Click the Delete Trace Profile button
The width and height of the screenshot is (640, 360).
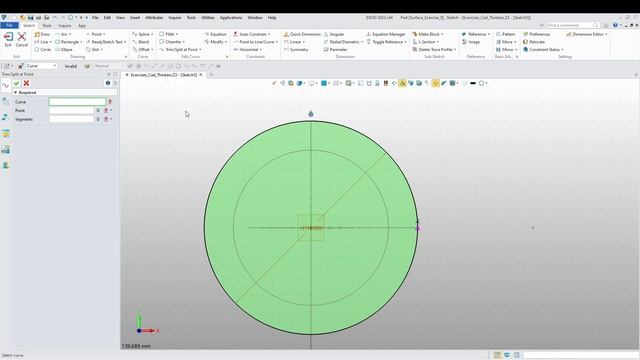434,49
